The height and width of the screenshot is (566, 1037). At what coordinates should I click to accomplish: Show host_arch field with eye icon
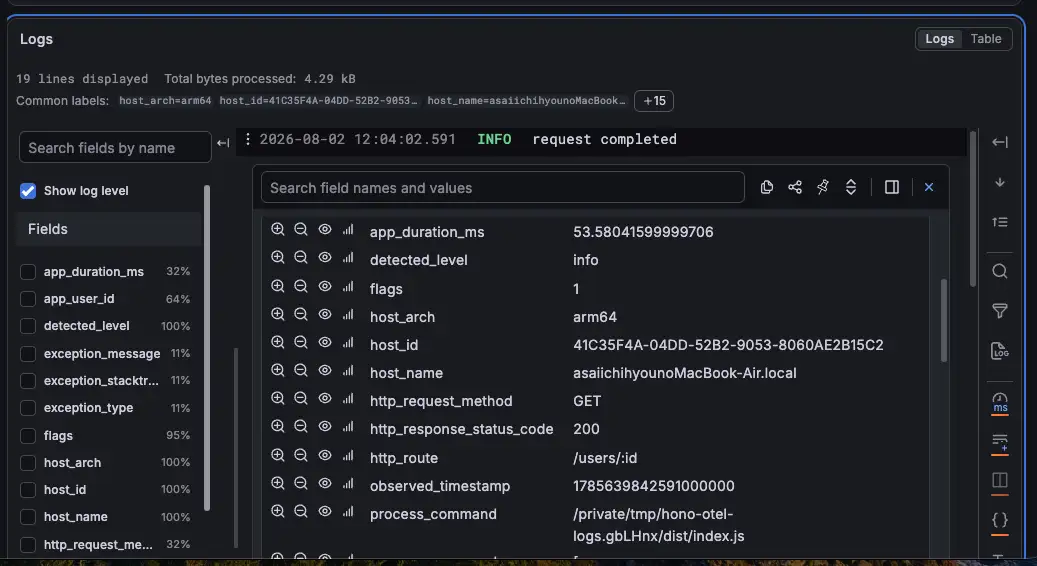coord(325,313)
